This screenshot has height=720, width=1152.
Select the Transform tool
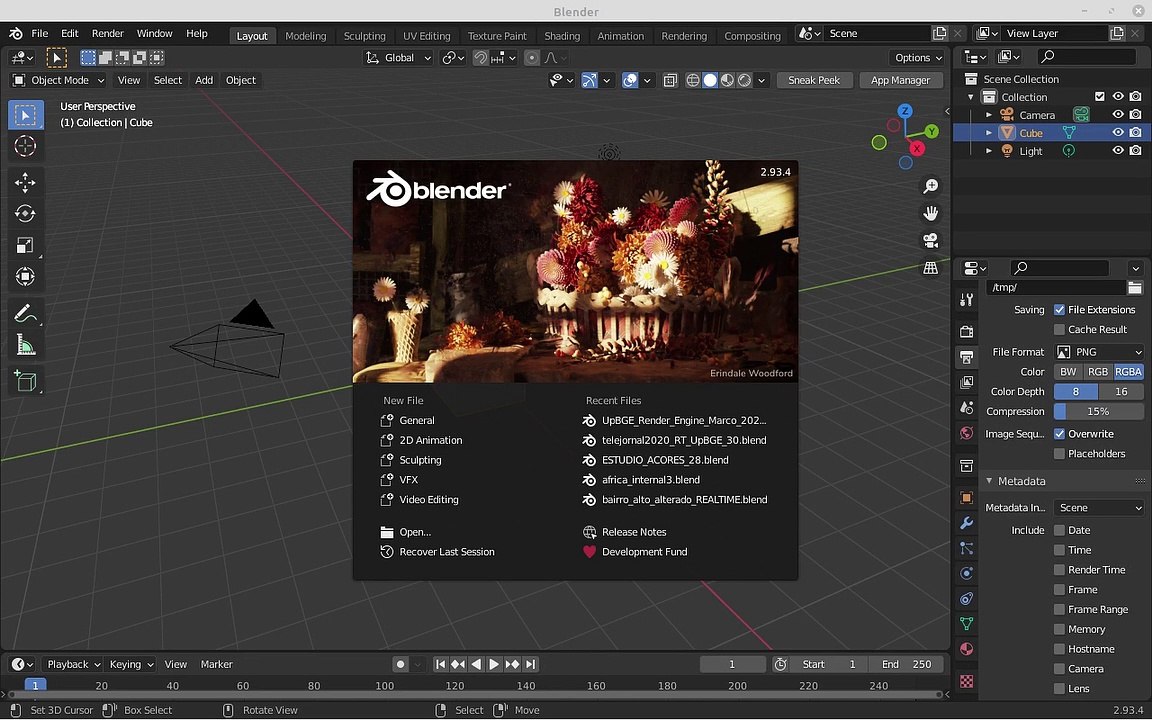pyautogui.click(x=25, y=277)
